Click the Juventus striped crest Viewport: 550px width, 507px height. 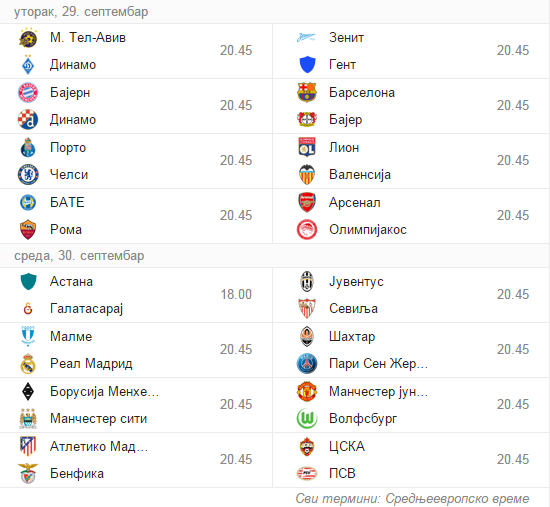[x=307, y=281]
